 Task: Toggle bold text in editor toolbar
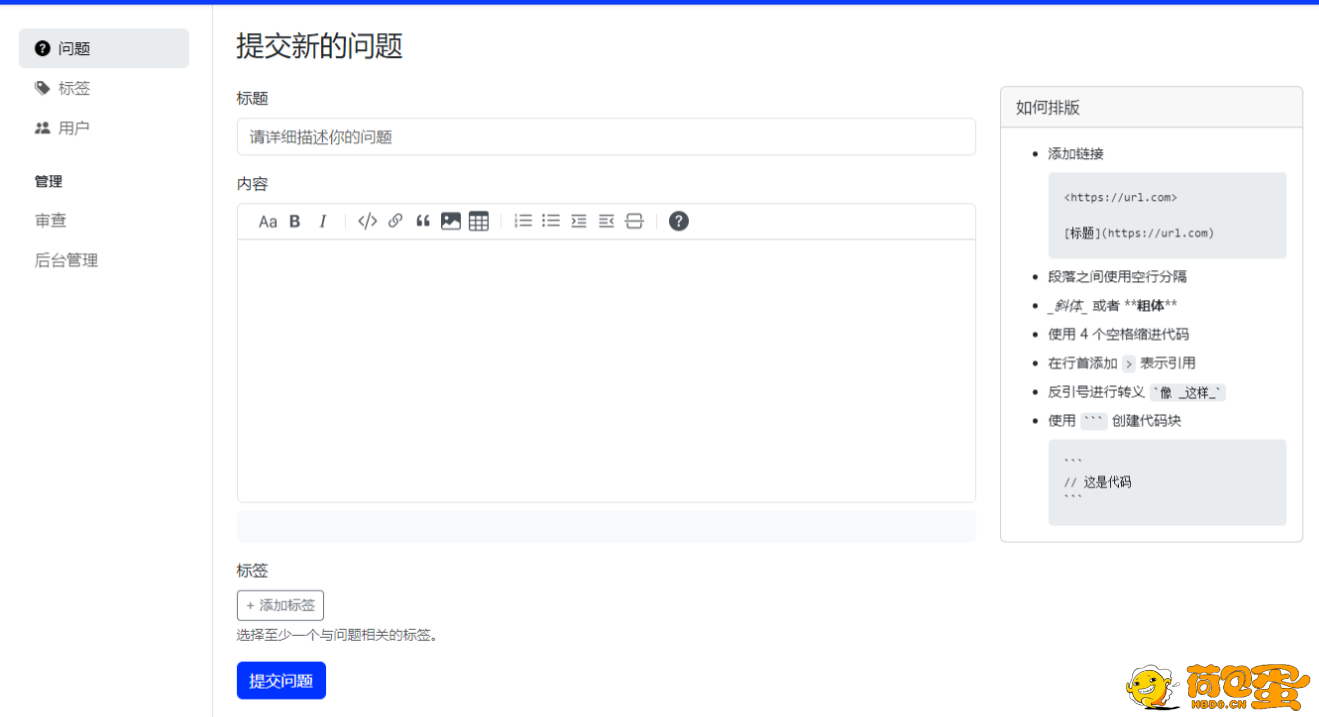click(x=295, y=222)
